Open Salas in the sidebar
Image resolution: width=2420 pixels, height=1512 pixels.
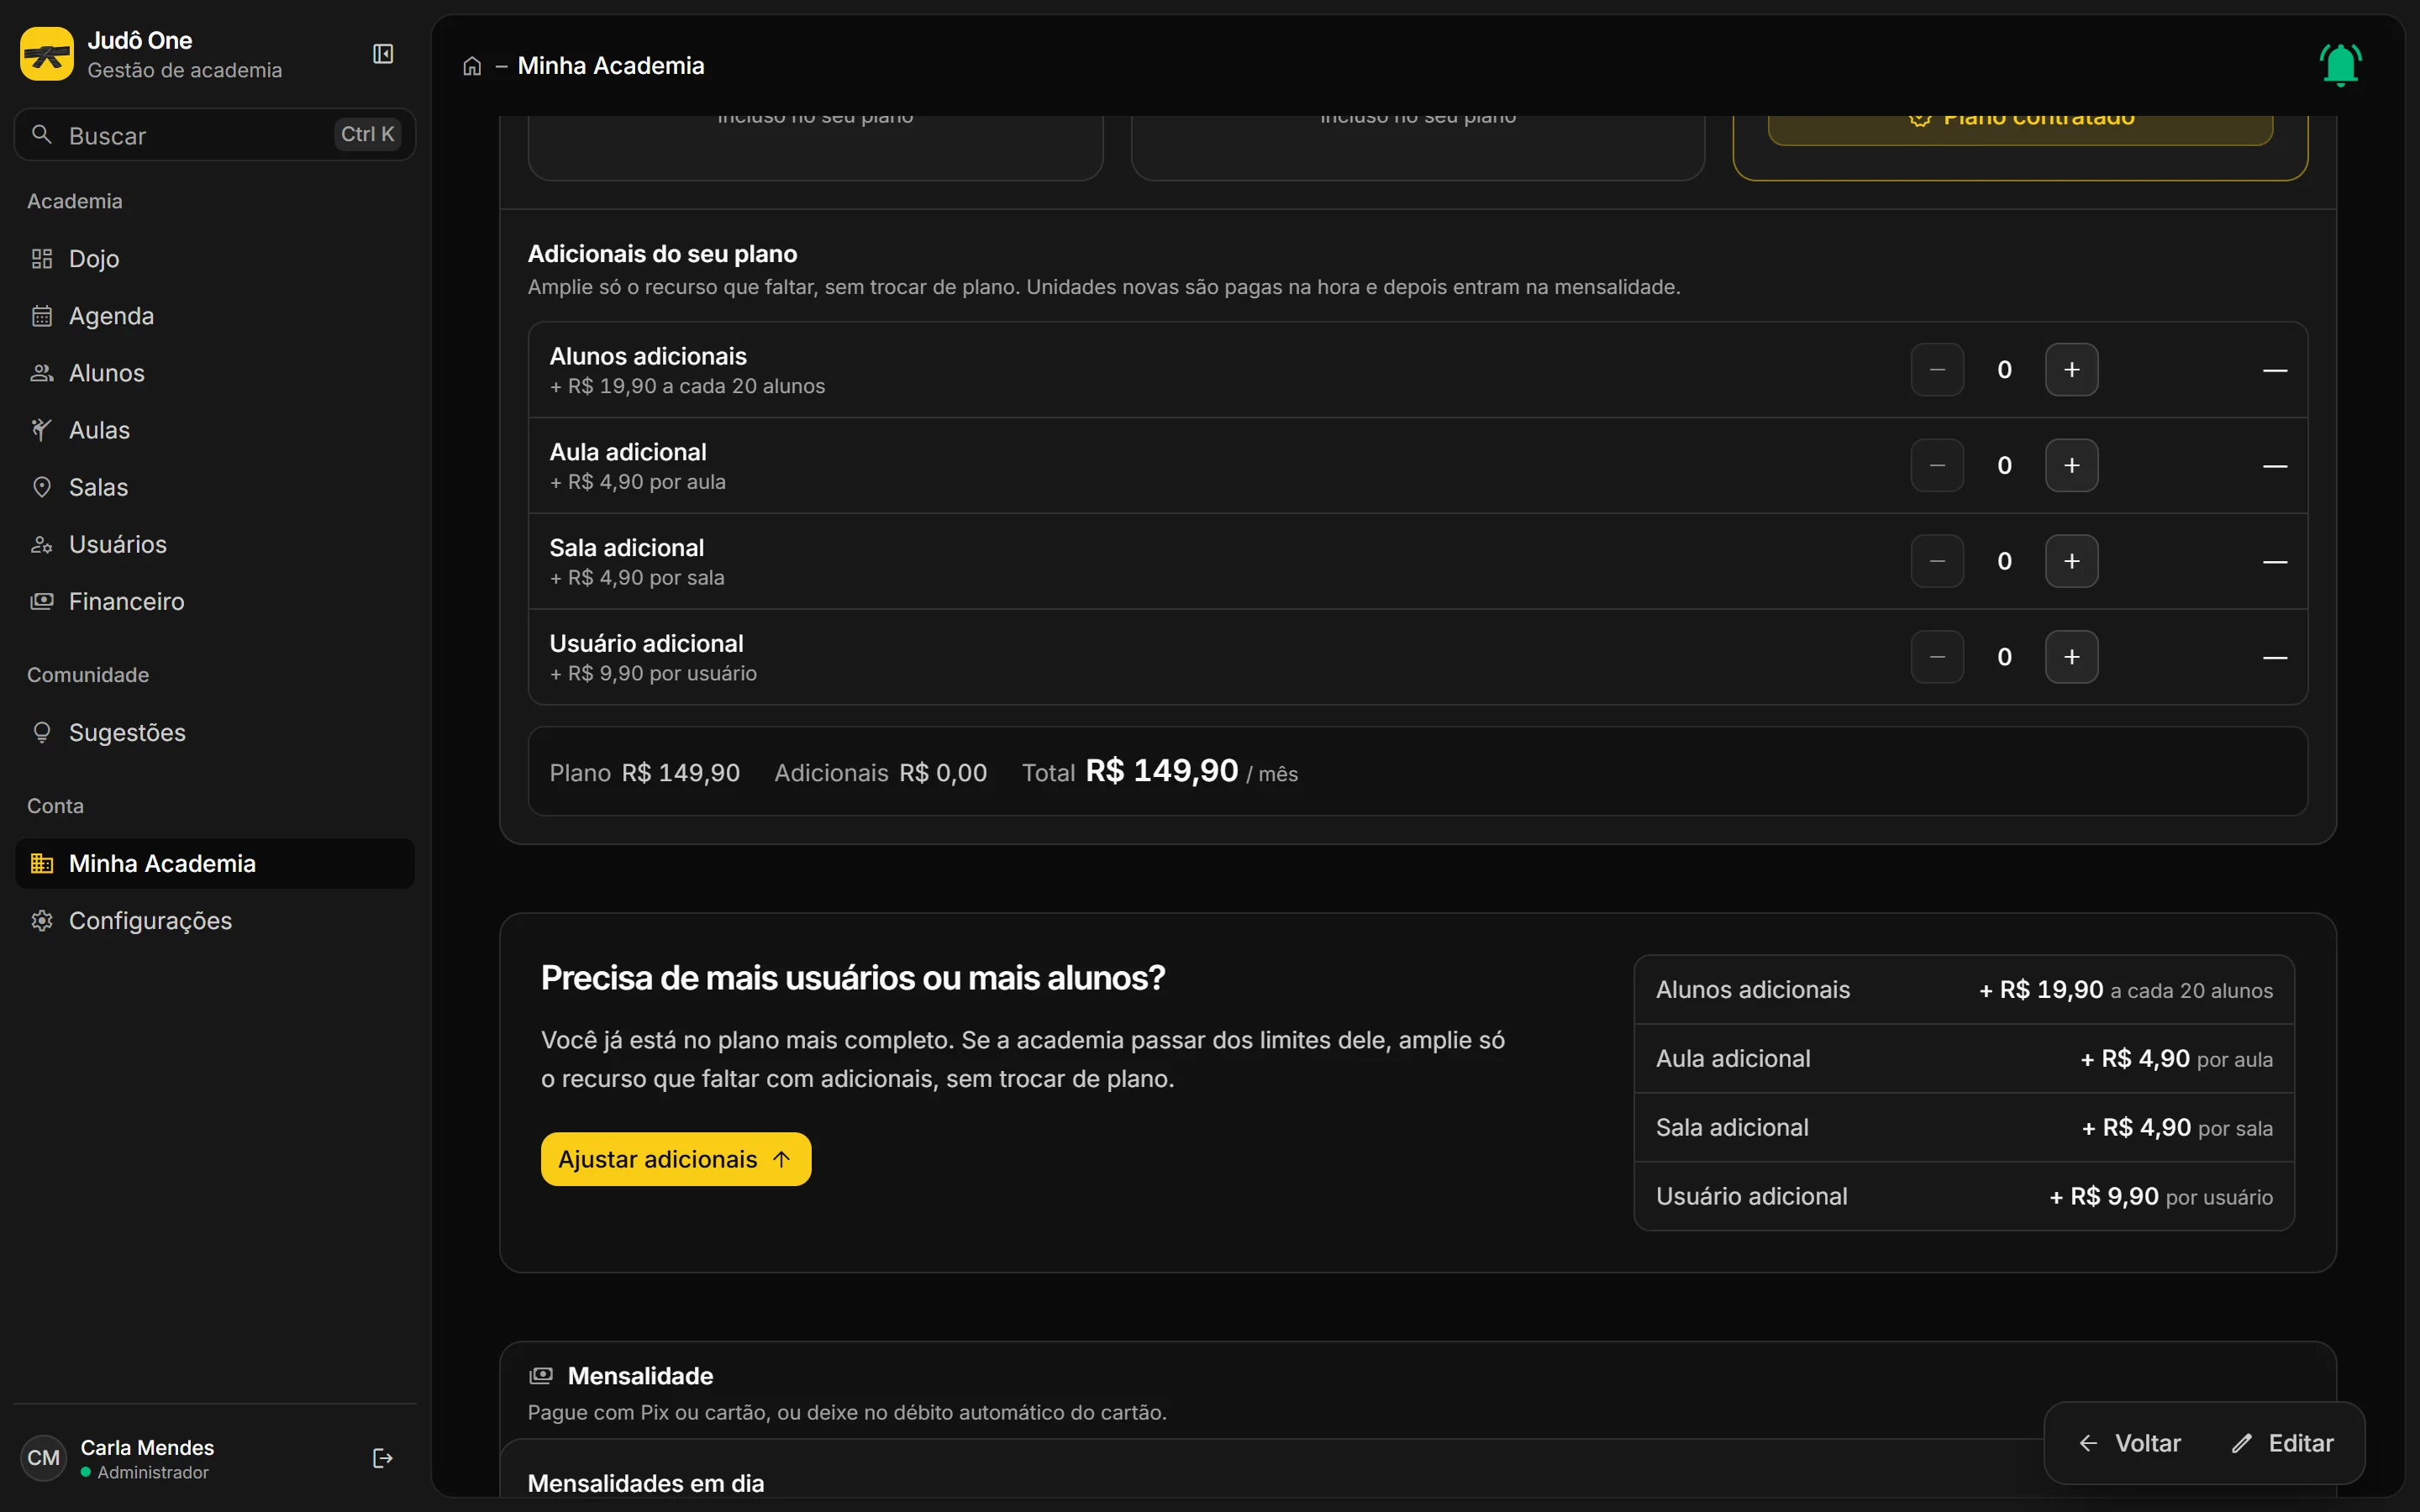[x=215, y=487]
